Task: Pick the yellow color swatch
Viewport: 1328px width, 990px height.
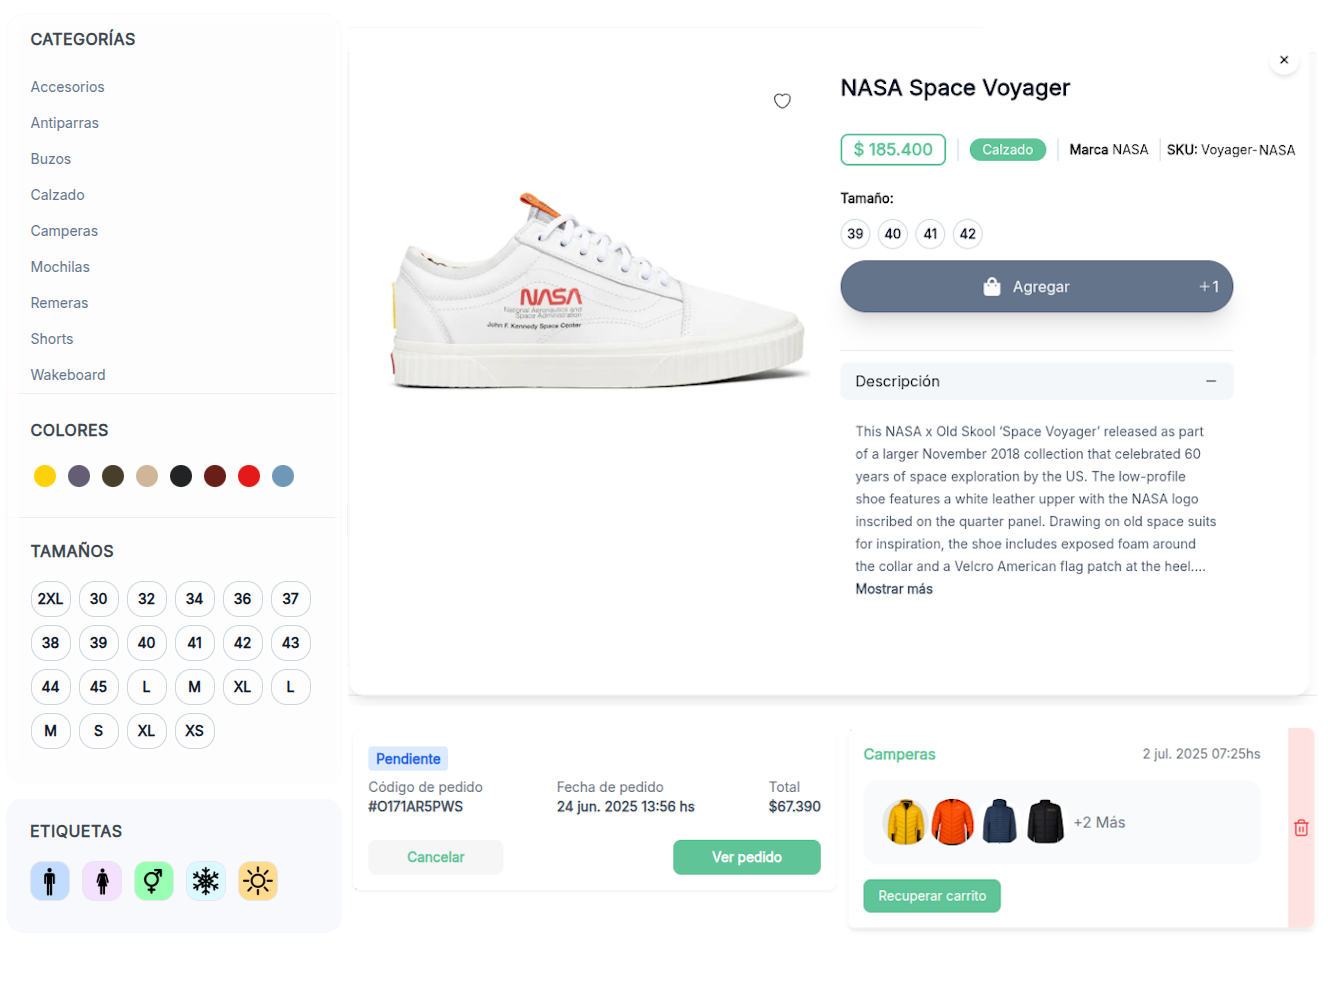Action: click(45, 476)
